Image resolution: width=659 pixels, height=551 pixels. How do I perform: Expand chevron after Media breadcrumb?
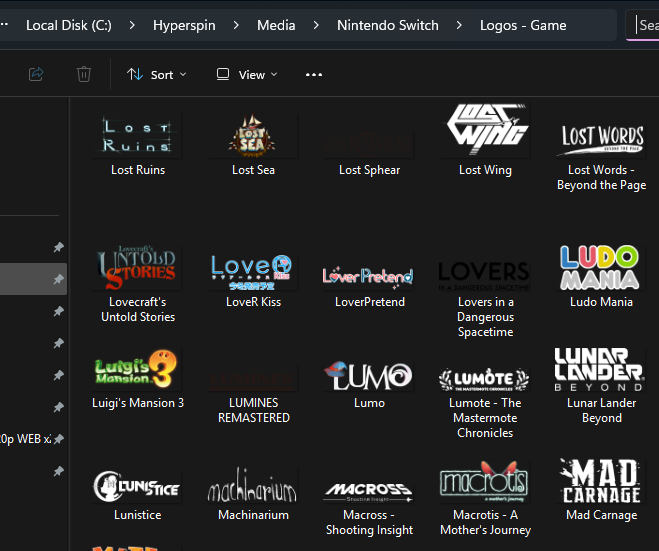tap(316, 26)
